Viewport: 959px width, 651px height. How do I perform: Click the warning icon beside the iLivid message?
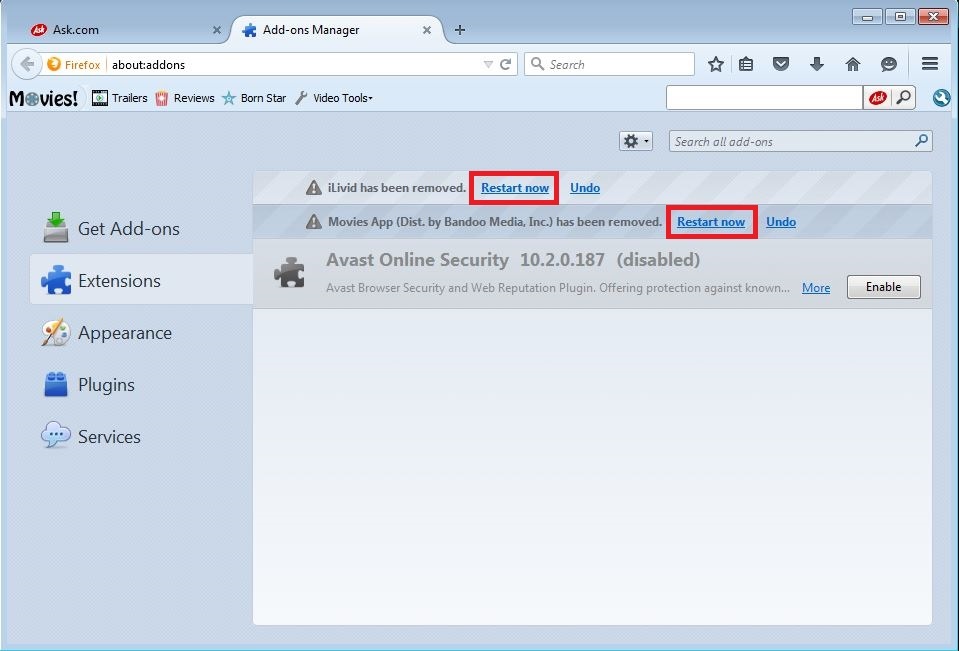pyautogui.click(x=314, y=188)
